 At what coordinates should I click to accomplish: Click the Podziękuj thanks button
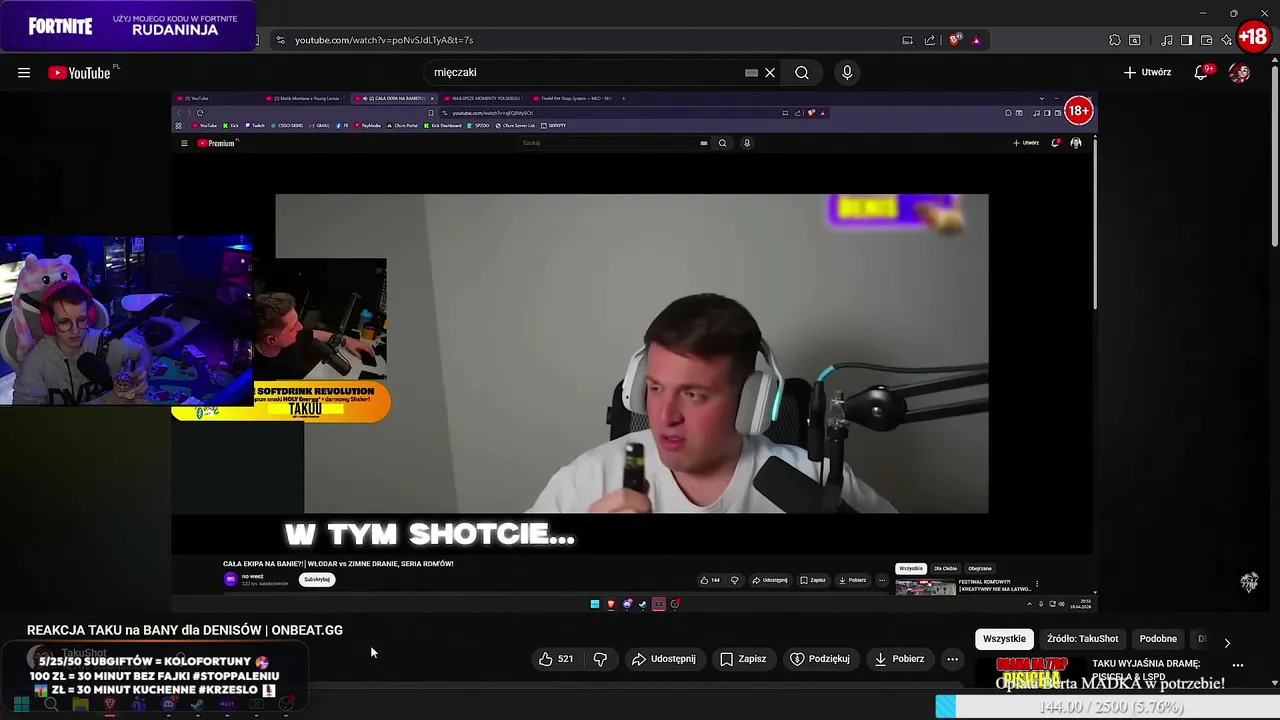[x=820, y=659]
